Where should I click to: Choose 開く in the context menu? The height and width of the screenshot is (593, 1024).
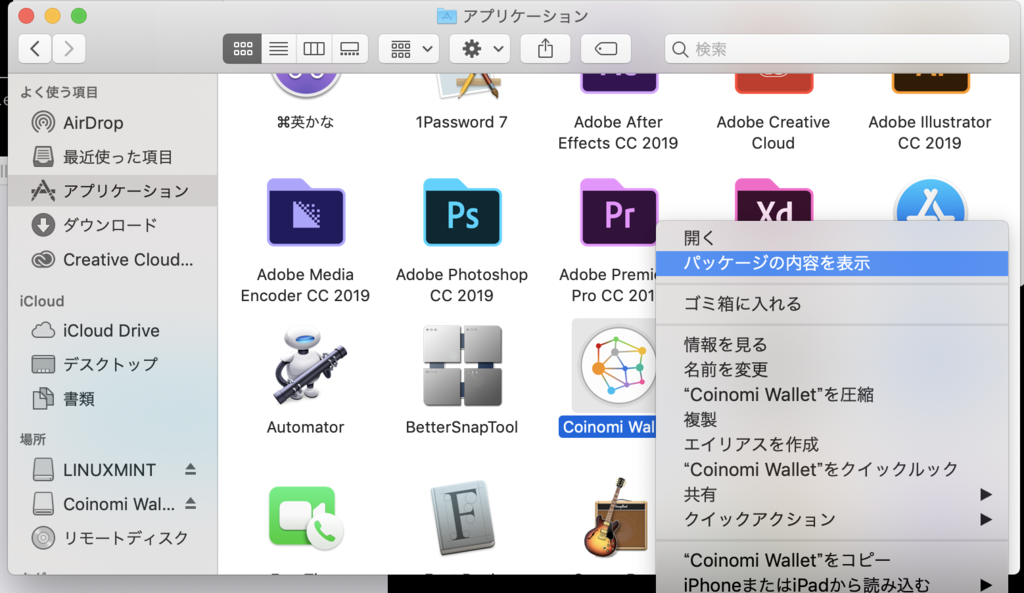tap(832, 238)
